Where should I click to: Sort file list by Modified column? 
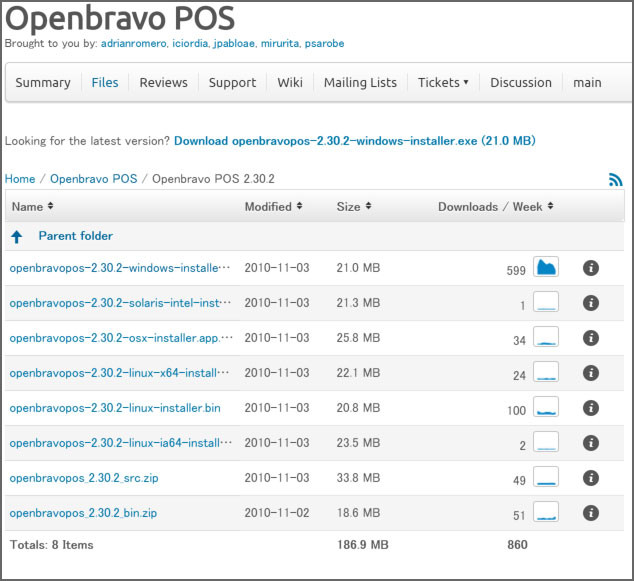click(273, 207)
